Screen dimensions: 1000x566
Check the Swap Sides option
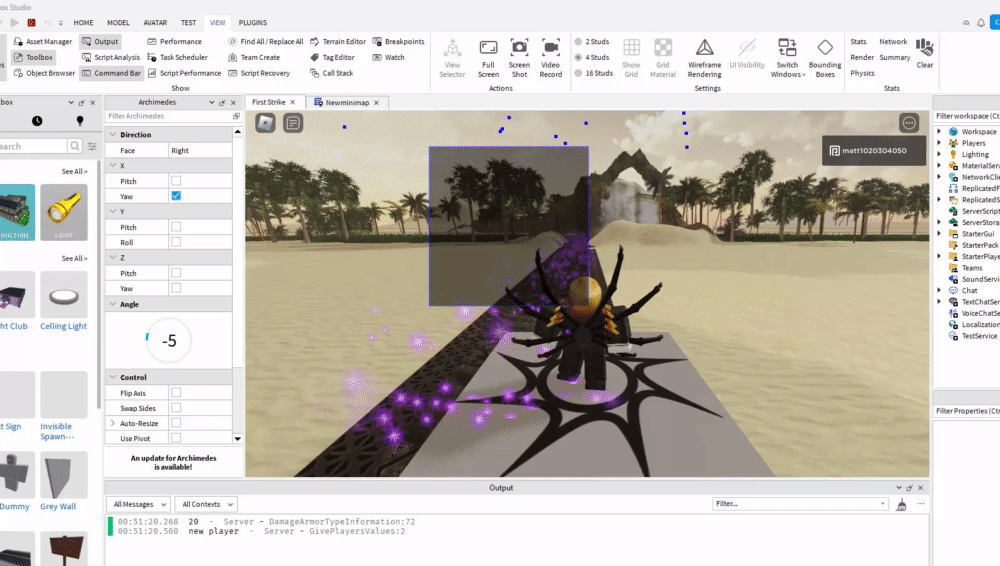(x=176, y=408)
